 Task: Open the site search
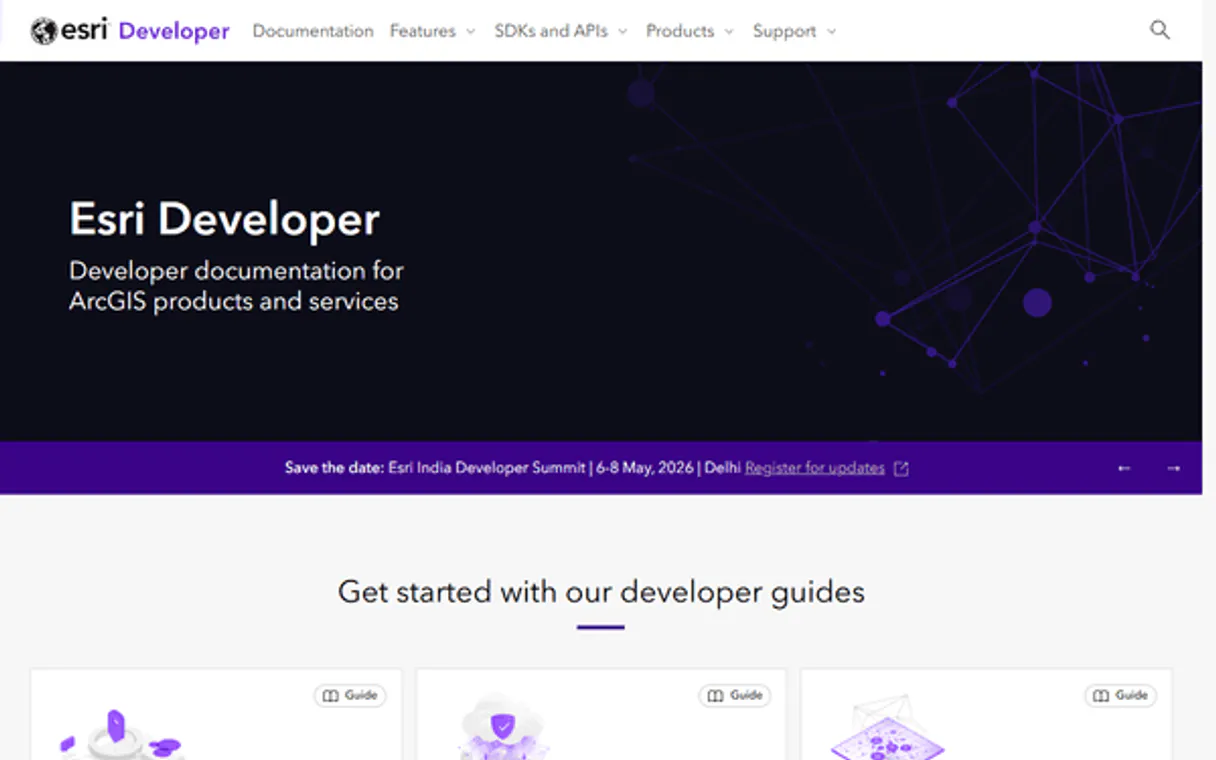(x=1159, y=30)
